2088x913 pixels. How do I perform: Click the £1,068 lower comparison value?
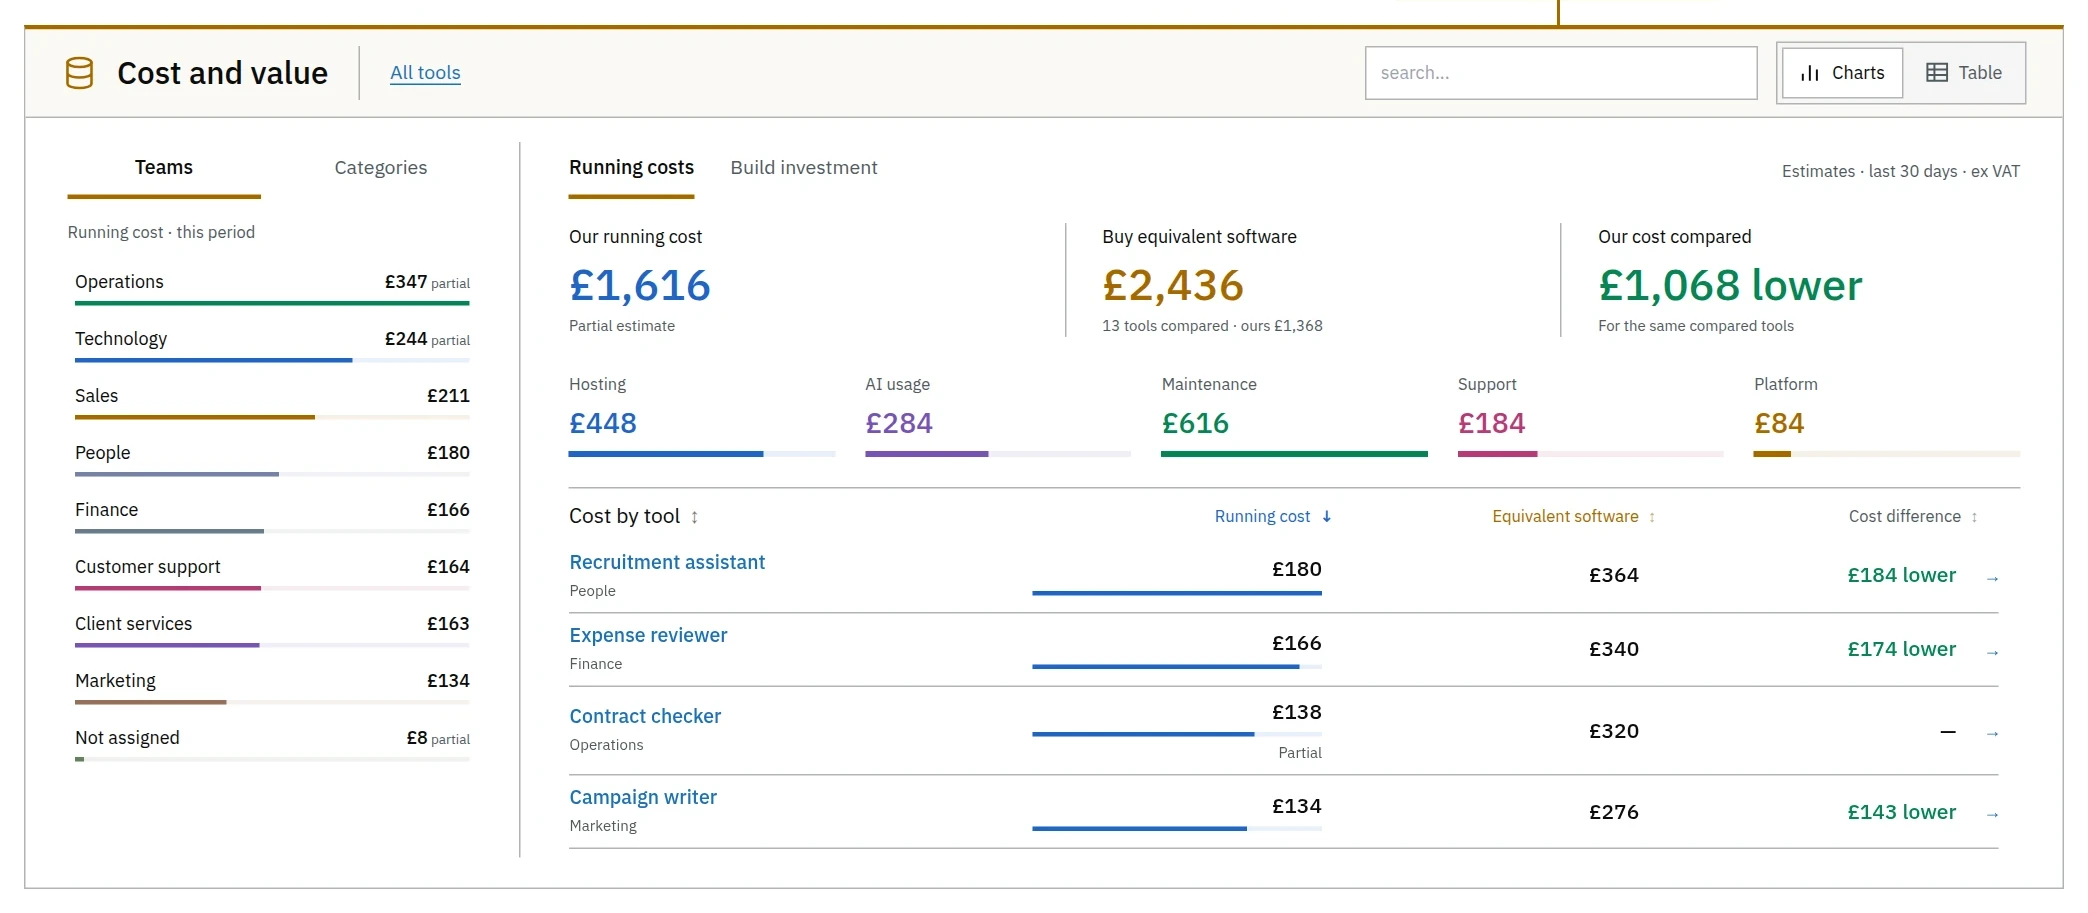tap(1730, 285)
